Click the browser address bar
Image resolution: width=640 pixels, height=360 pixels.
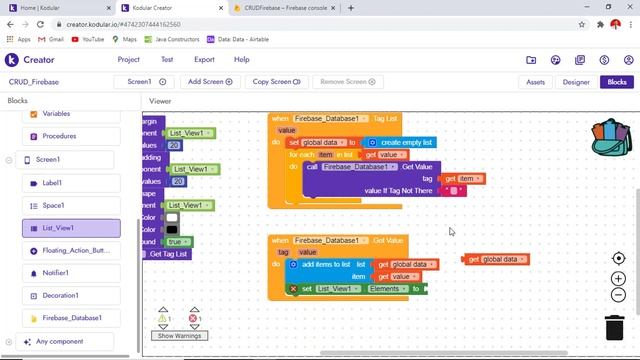pyautogui.click(x=314, y=24)
